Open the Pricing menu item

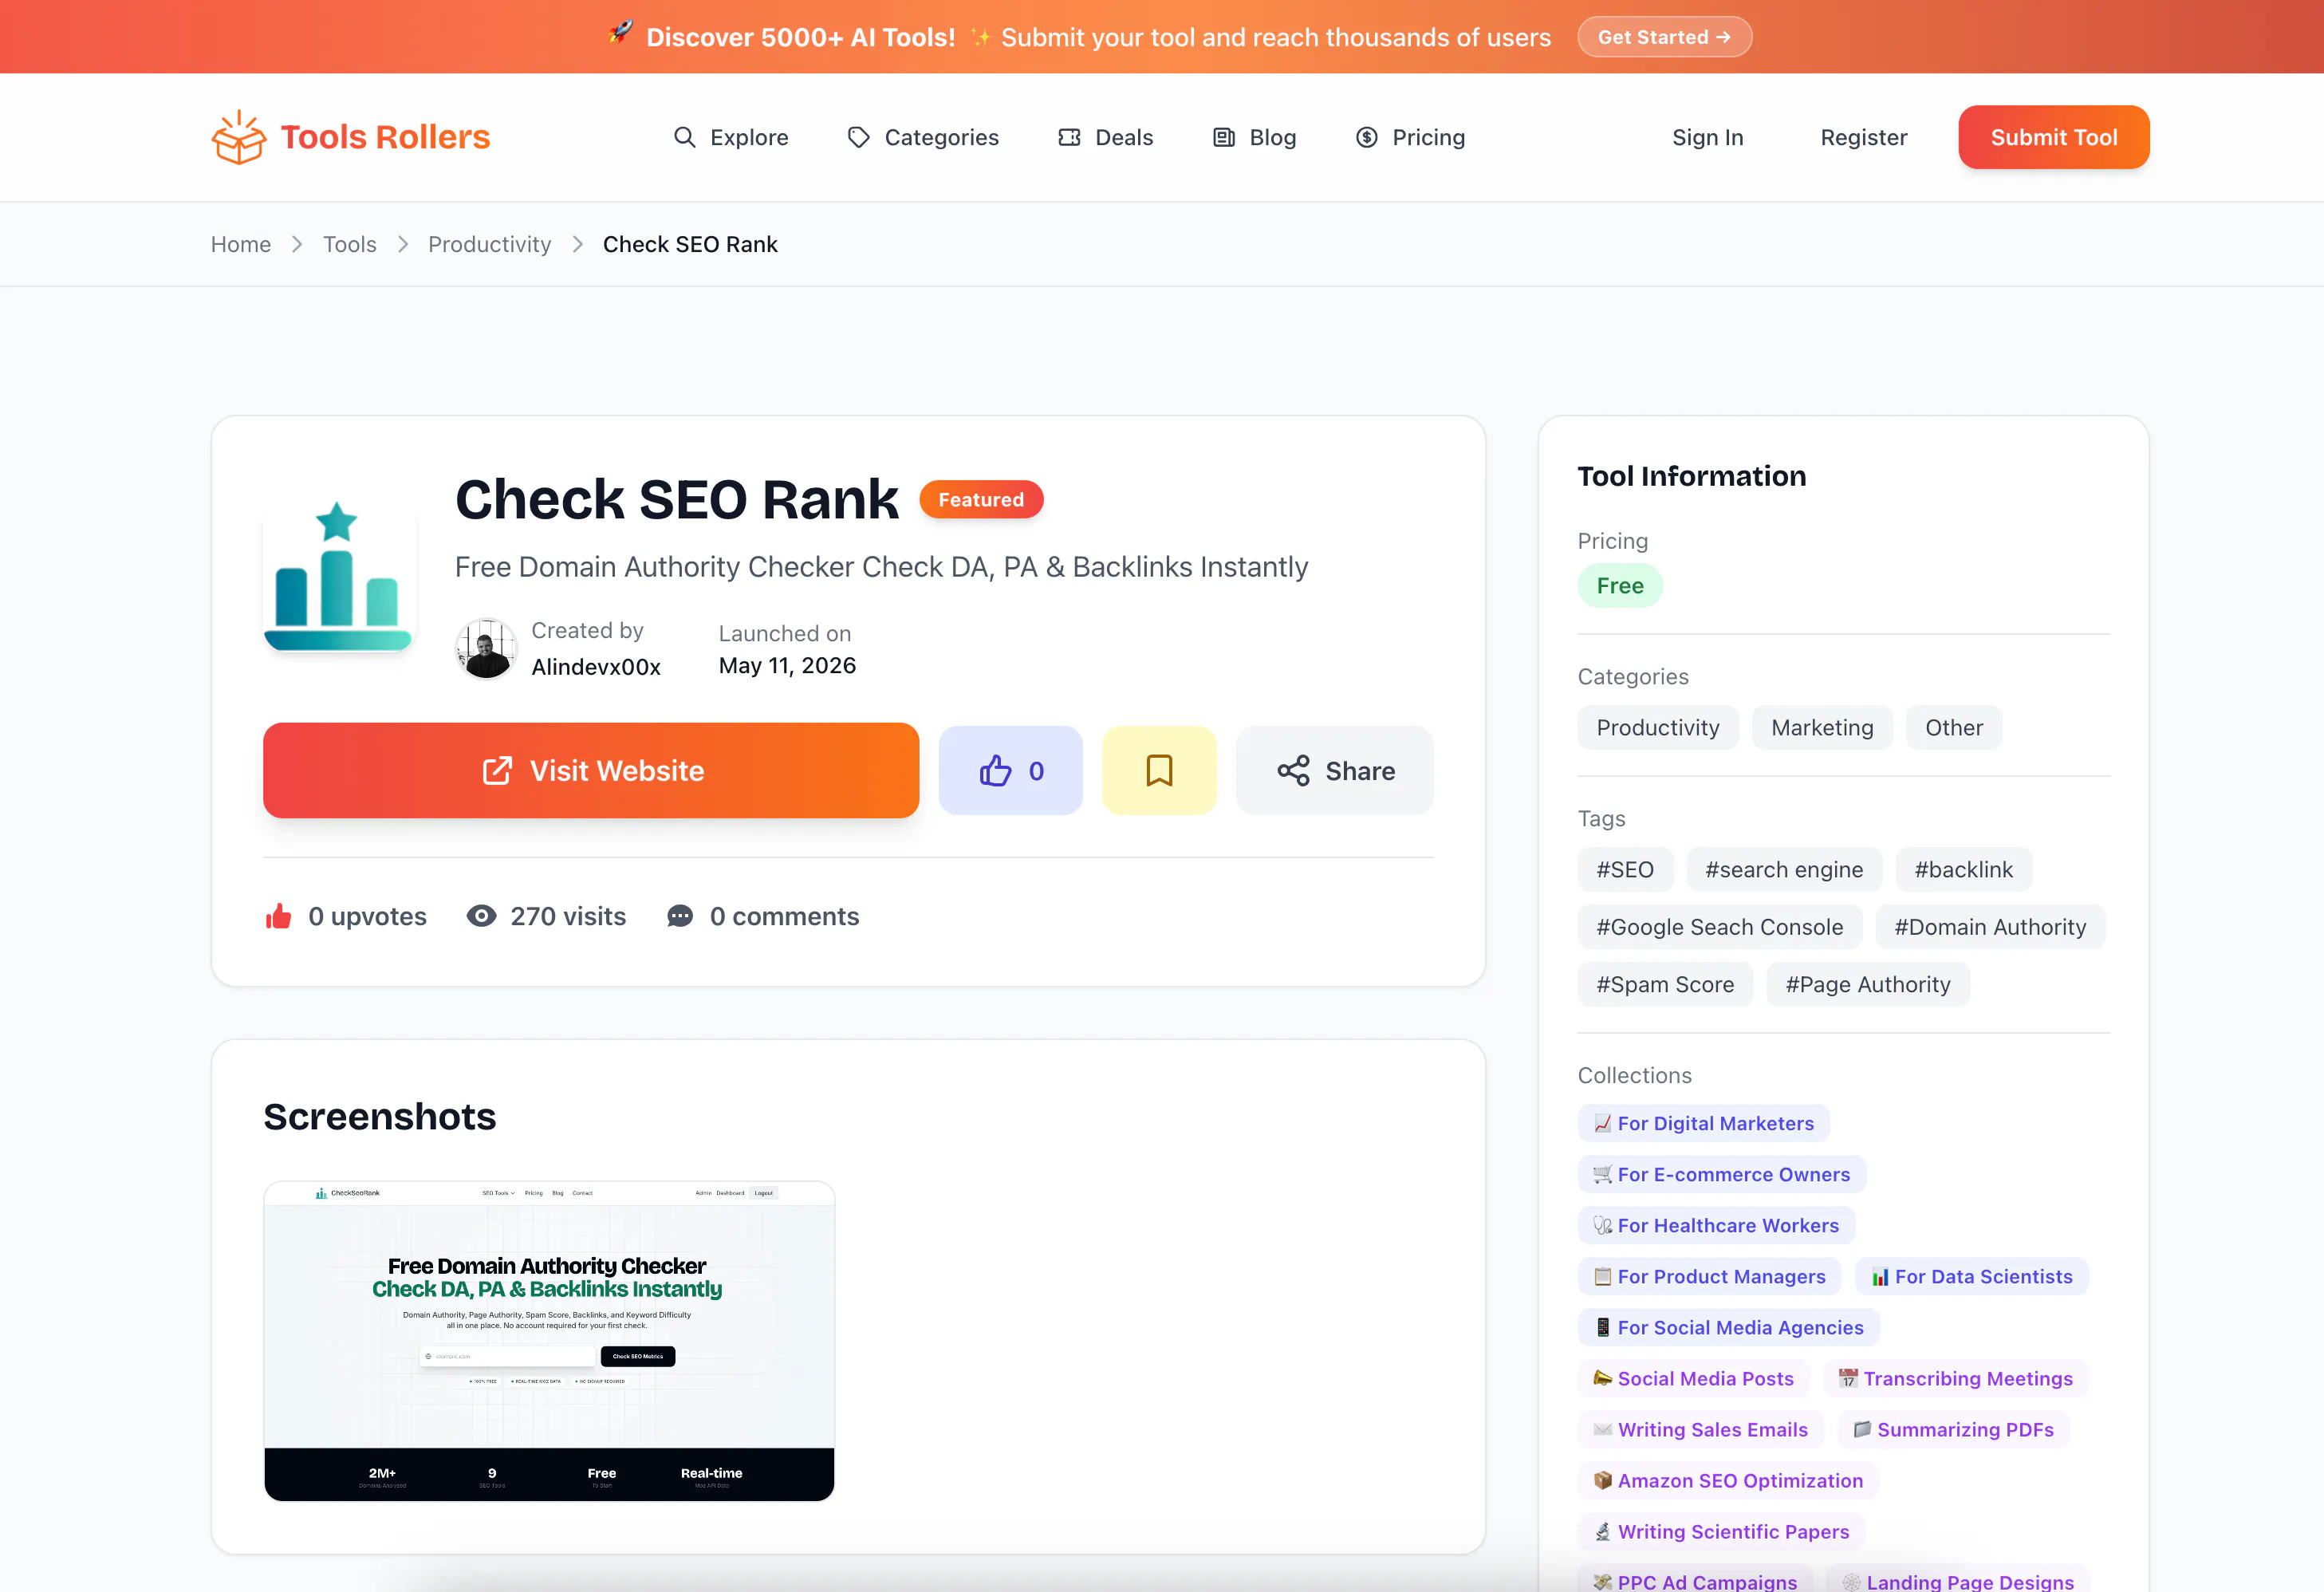click(x=1410, y=137)
